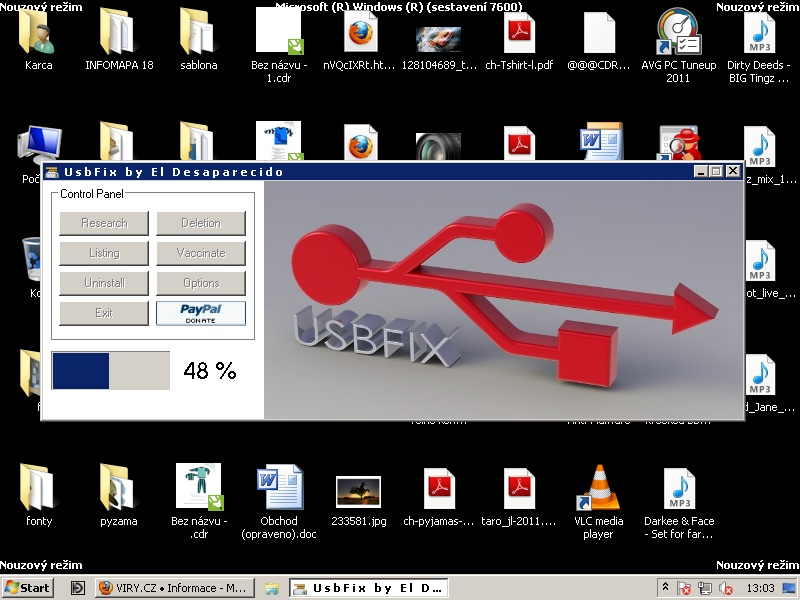Image resolution: width=800 pixels, height=600 pixels.
Task: Select the z_mix_1 MP3 file icon
Action: (x=759, y=147)
